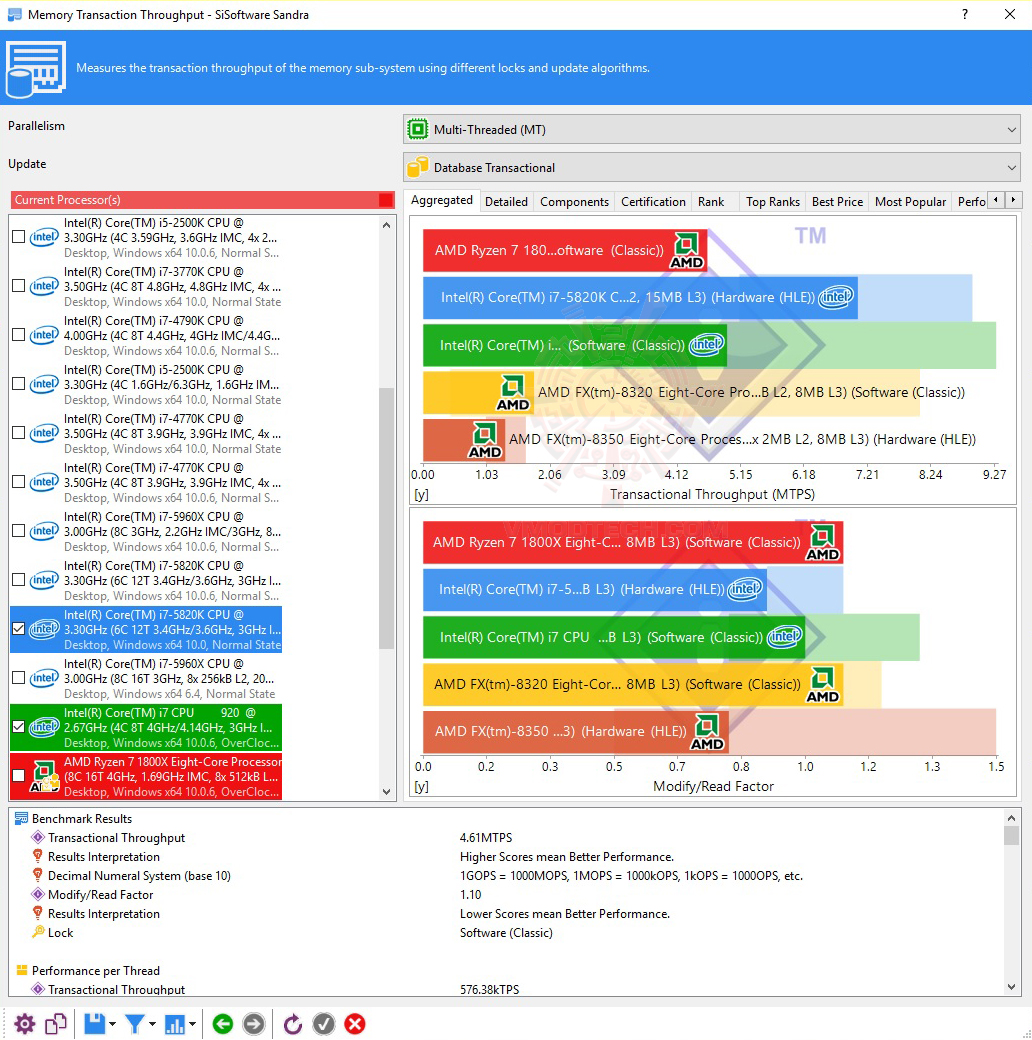The image size is (1032, 1040).
Task: Open the Top Ranks tab
Action: [773, 202]
